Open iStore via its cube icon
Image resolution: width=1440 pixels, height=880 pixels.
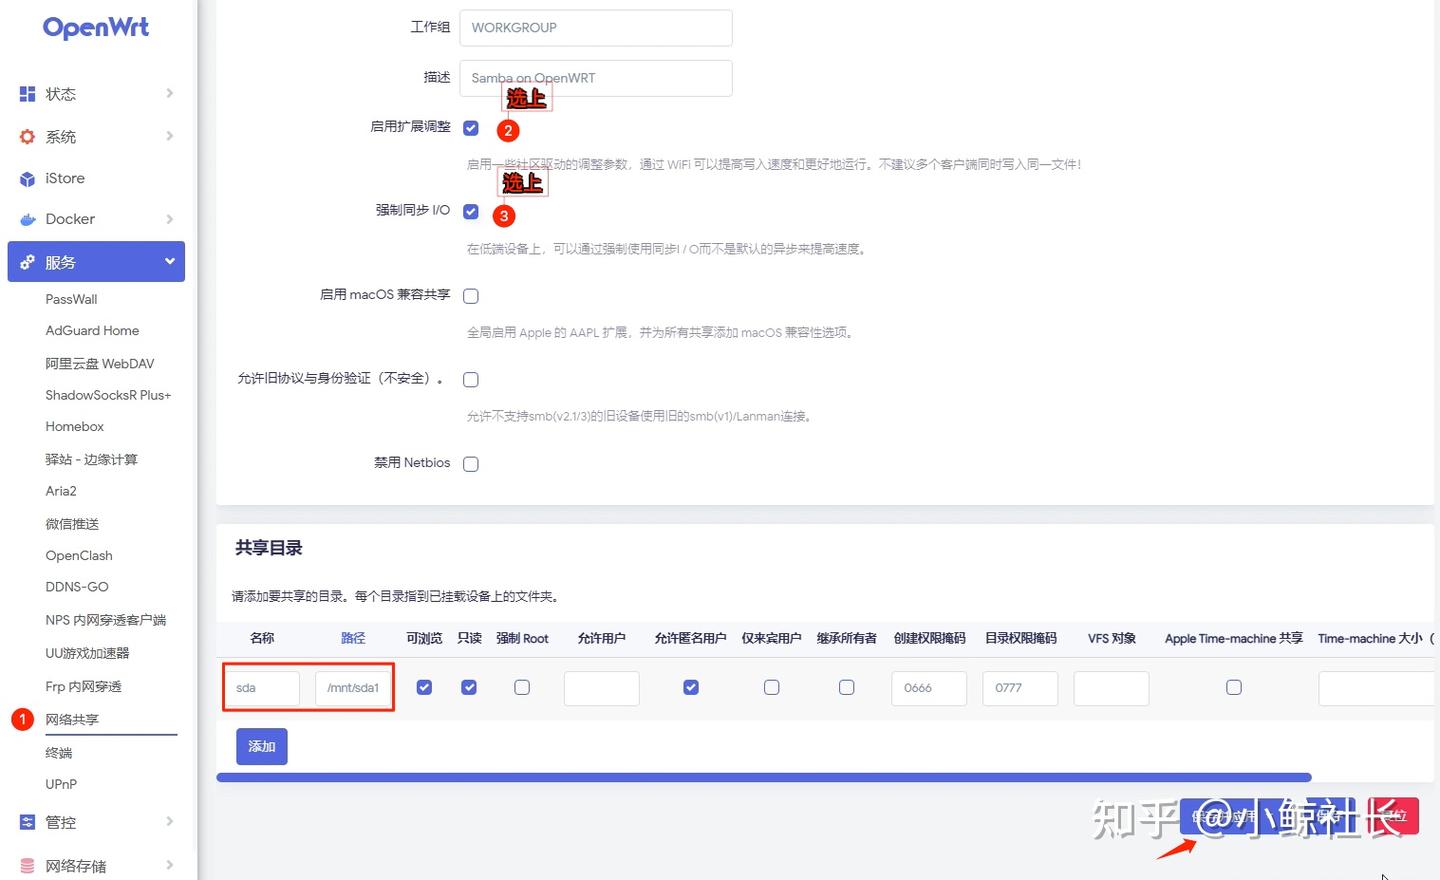tap(27, 178)
